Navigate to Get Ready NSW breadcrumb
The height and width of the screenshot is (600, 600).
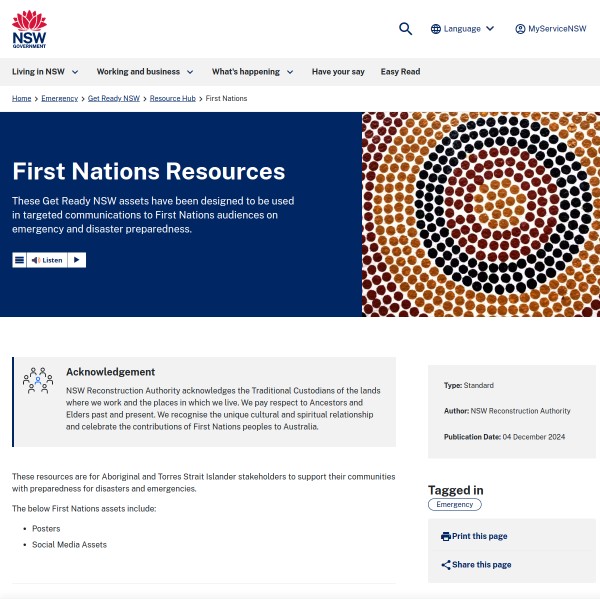point(114,99)
